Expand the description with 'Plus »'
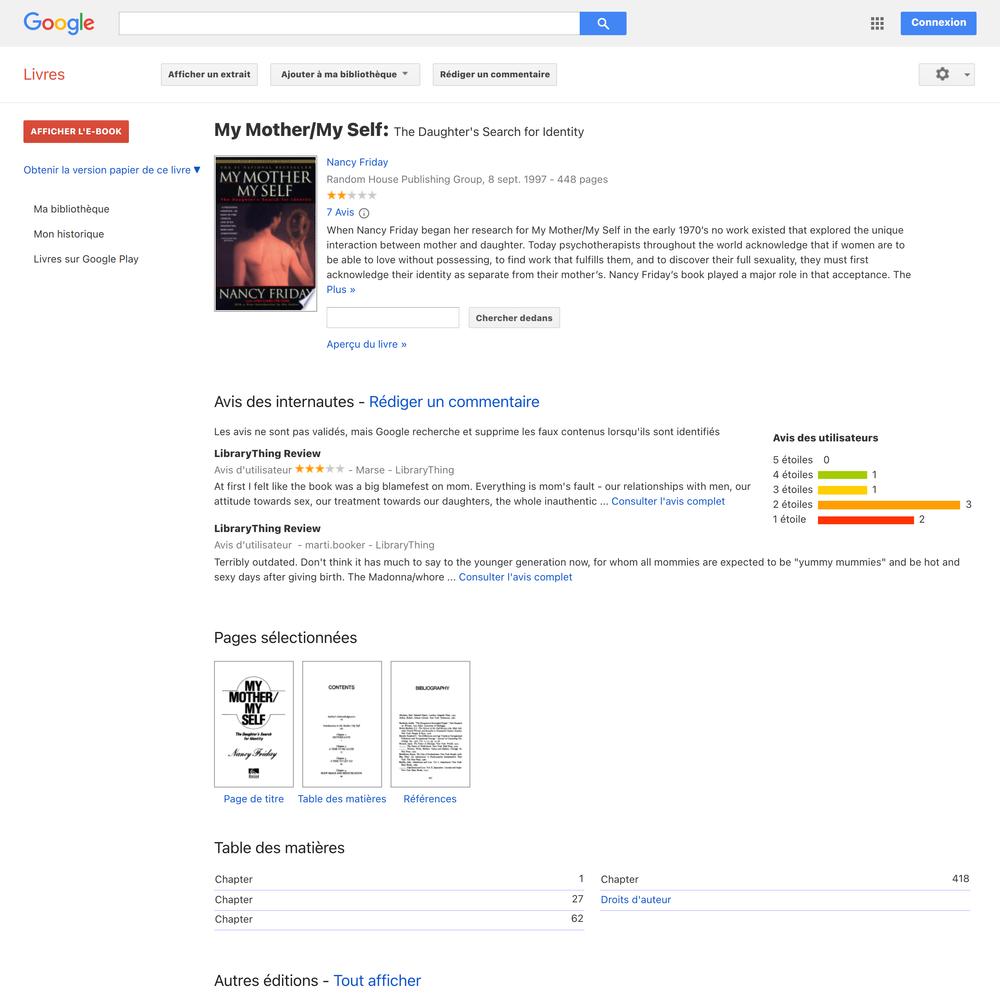 coord(341,290)
